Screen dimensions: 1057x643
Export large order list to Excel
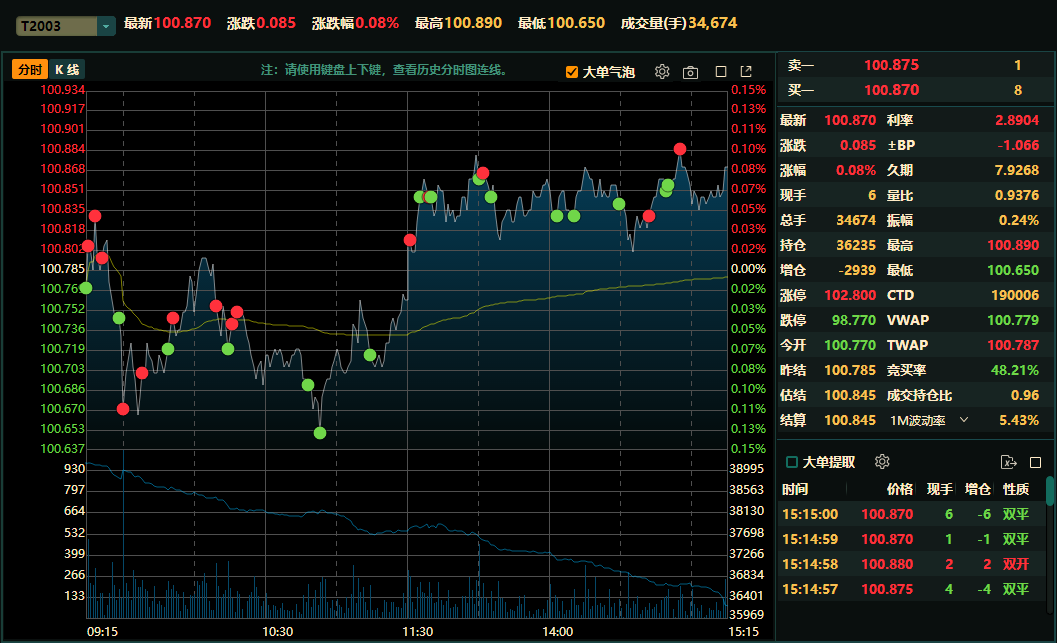pyautogui.click(x=1008, y=462)
